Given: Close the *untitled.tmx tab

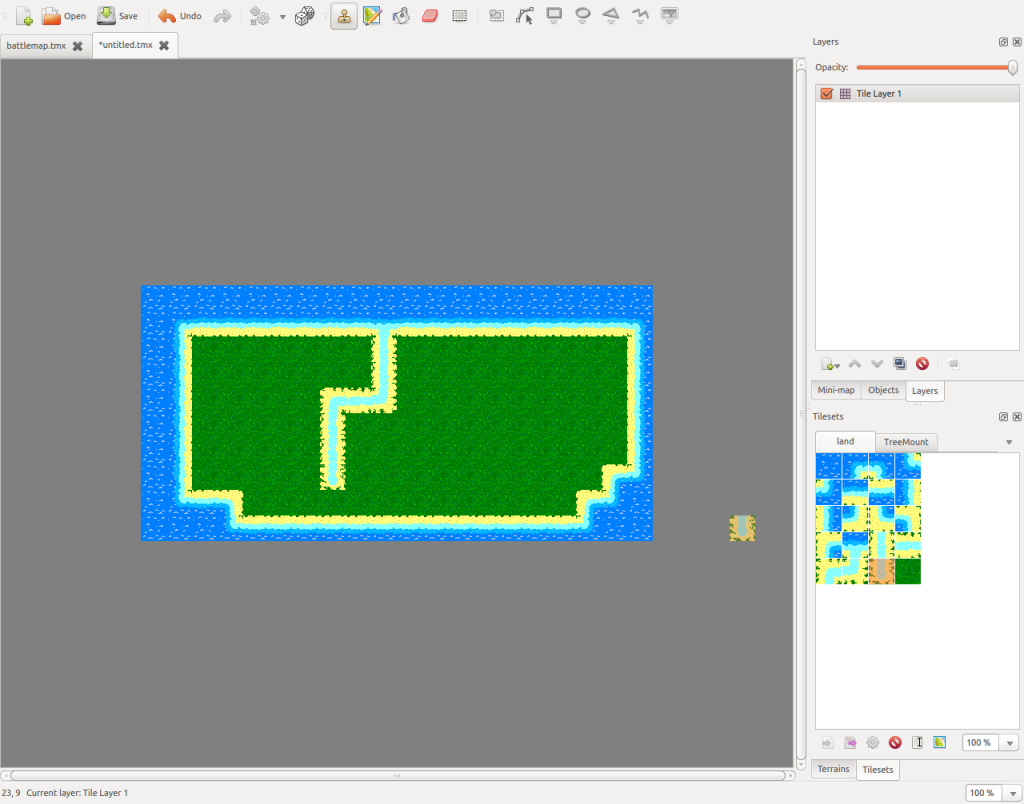Looking at the screenshot, I should [x=165, y=45].
